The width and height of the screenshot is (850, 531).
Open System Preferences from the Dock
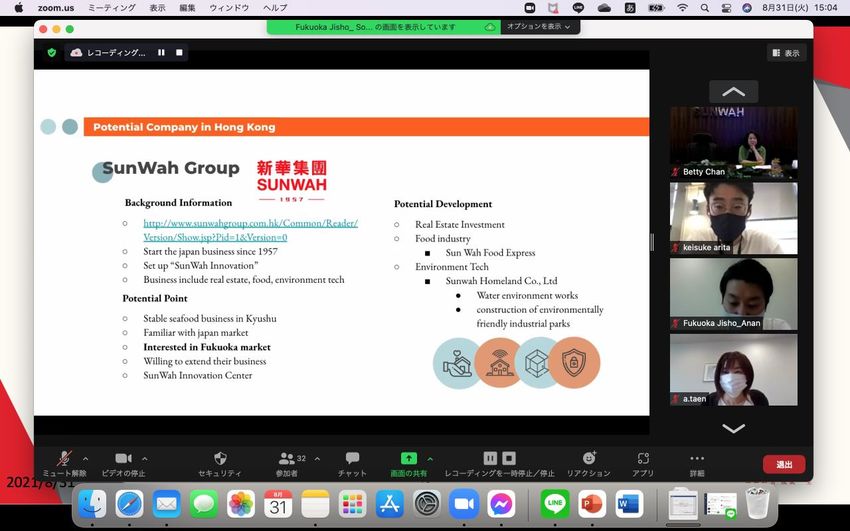427,504
